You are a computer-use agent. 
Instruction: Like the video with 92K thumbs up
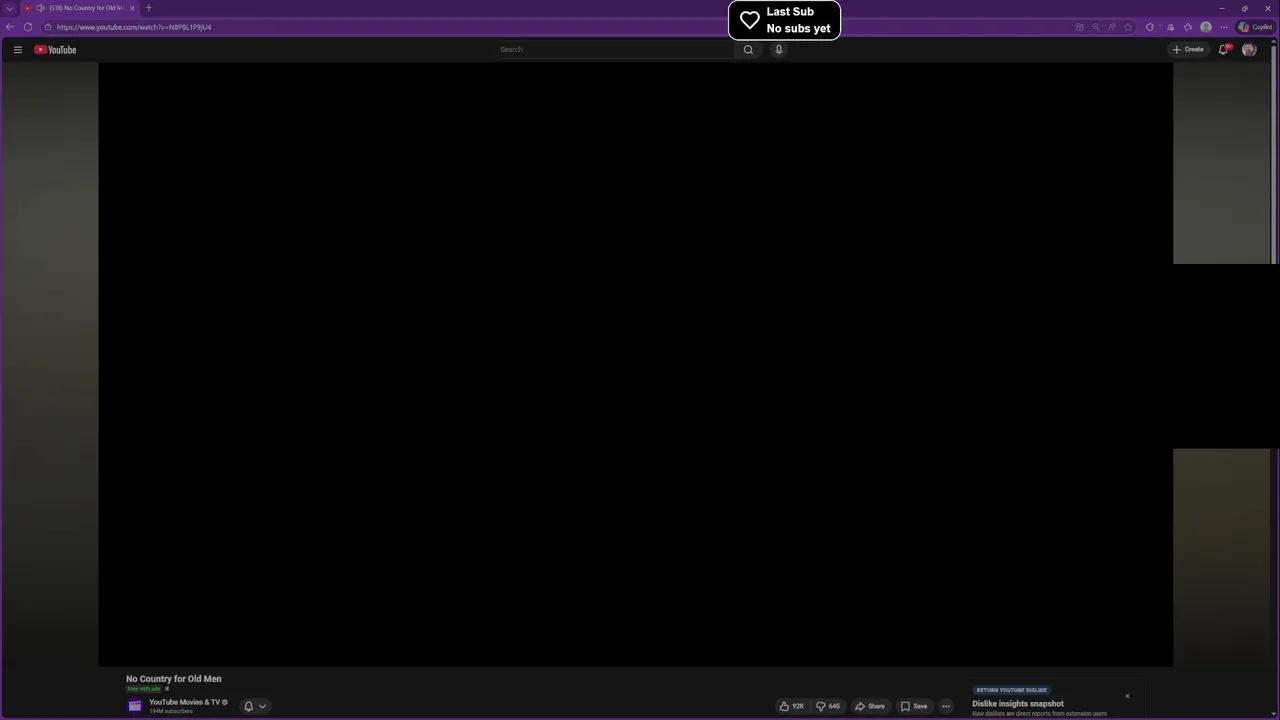tap(792, 706)
